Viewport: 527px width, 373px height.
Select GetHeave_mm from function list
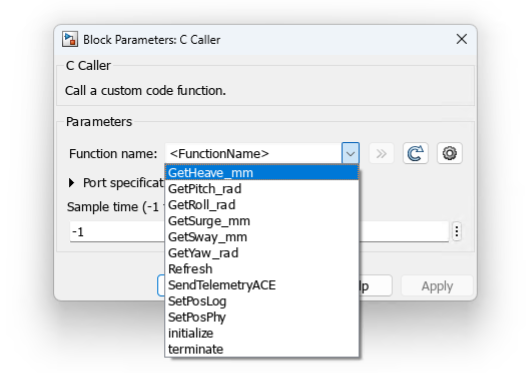point(262,173)
